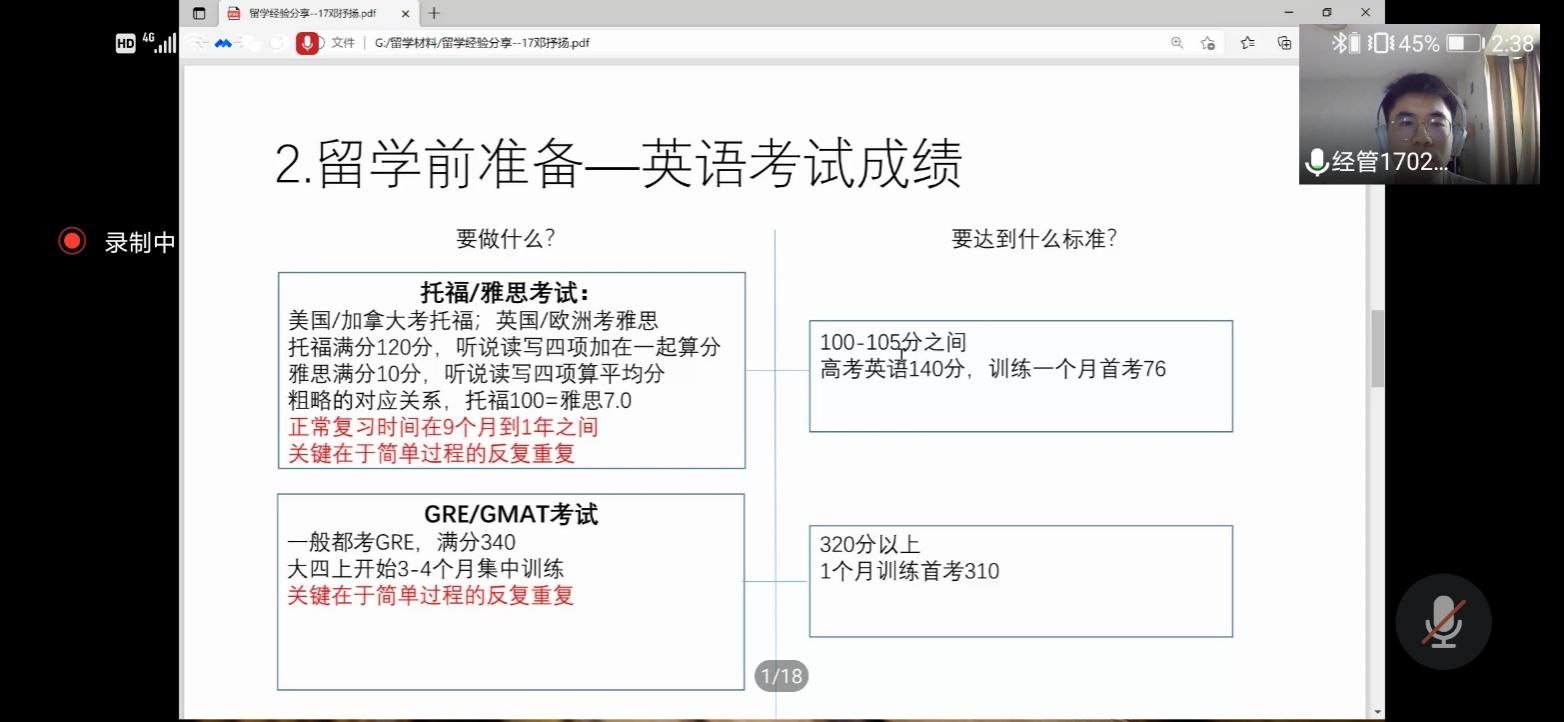This screenshot has width=1564, height=722.
Task: Click the 要达到什么标准？ column header
Action: [x=1034, y=239]
